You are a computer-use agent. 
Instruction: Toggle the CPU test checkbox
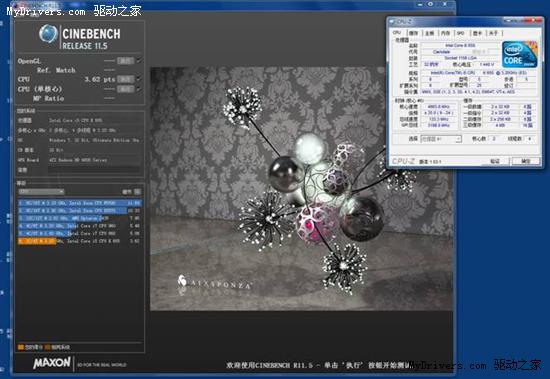tap(139, 79)
